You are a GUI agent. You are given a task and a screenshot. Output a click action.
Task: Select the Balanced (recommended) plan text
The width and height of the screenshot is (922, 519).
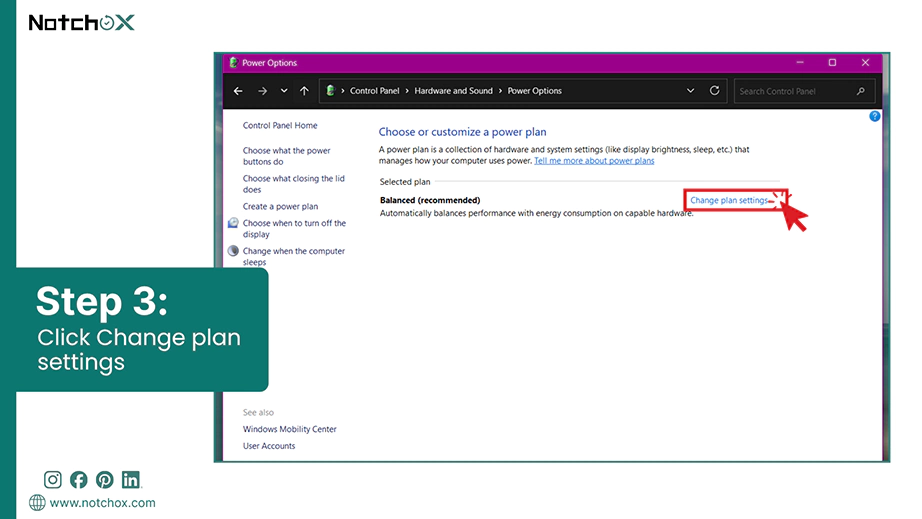click(x=430, y=200)
